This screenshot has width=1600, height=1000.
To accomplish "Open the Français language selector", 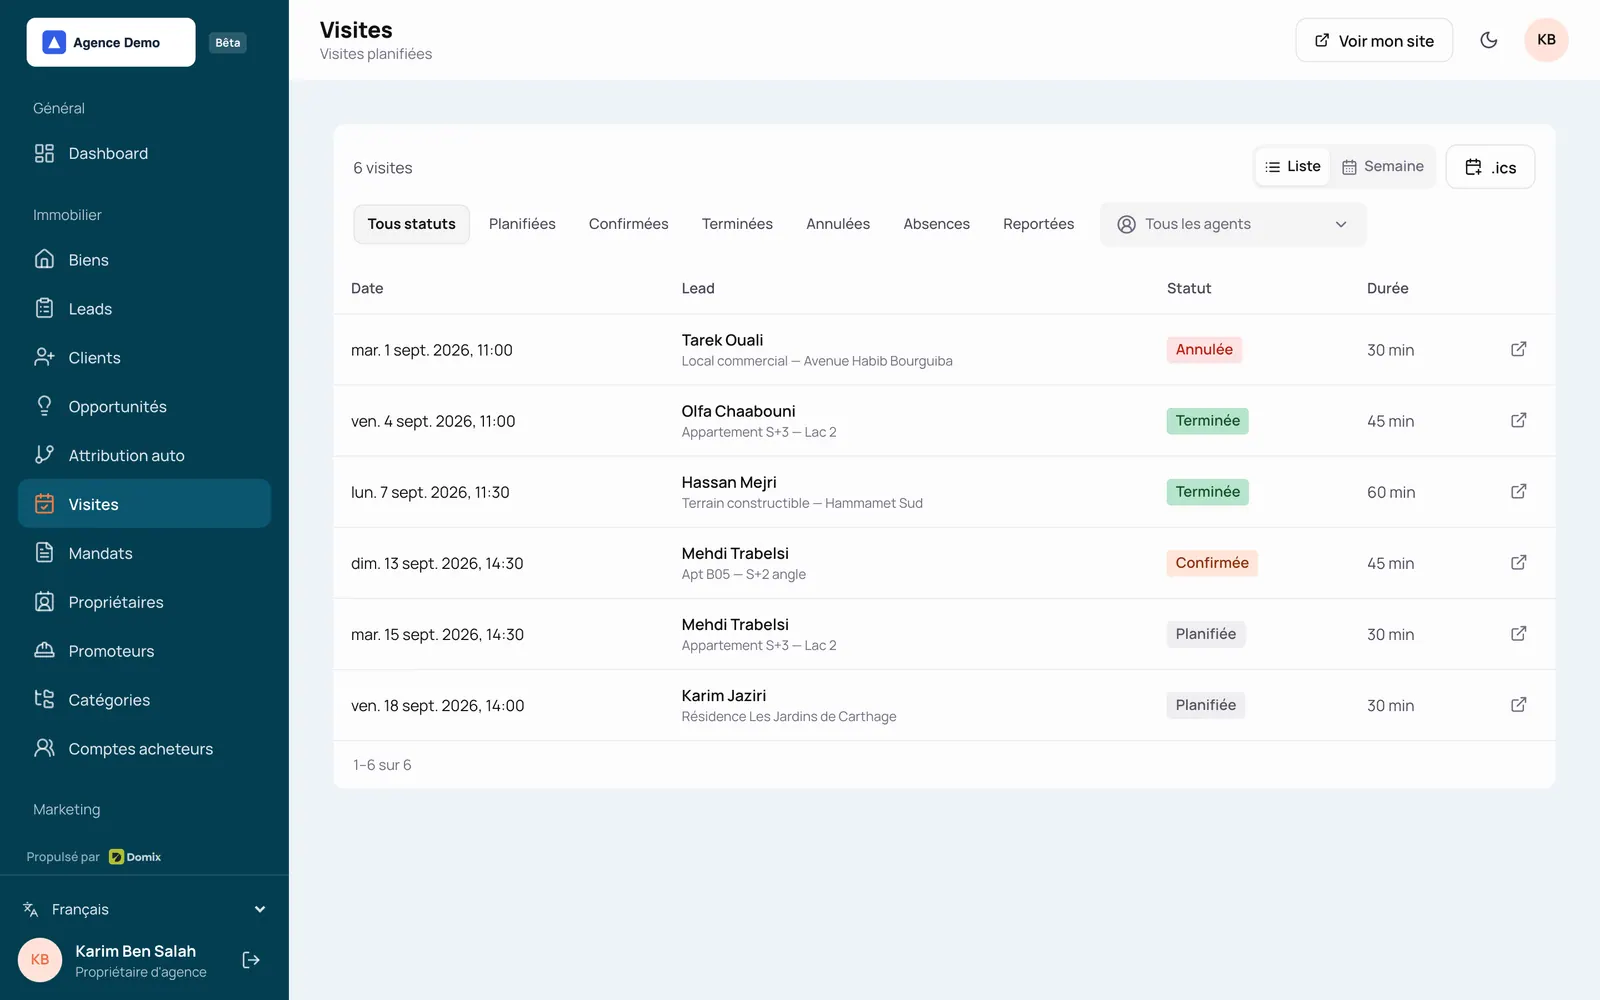I will click(144, 909).
